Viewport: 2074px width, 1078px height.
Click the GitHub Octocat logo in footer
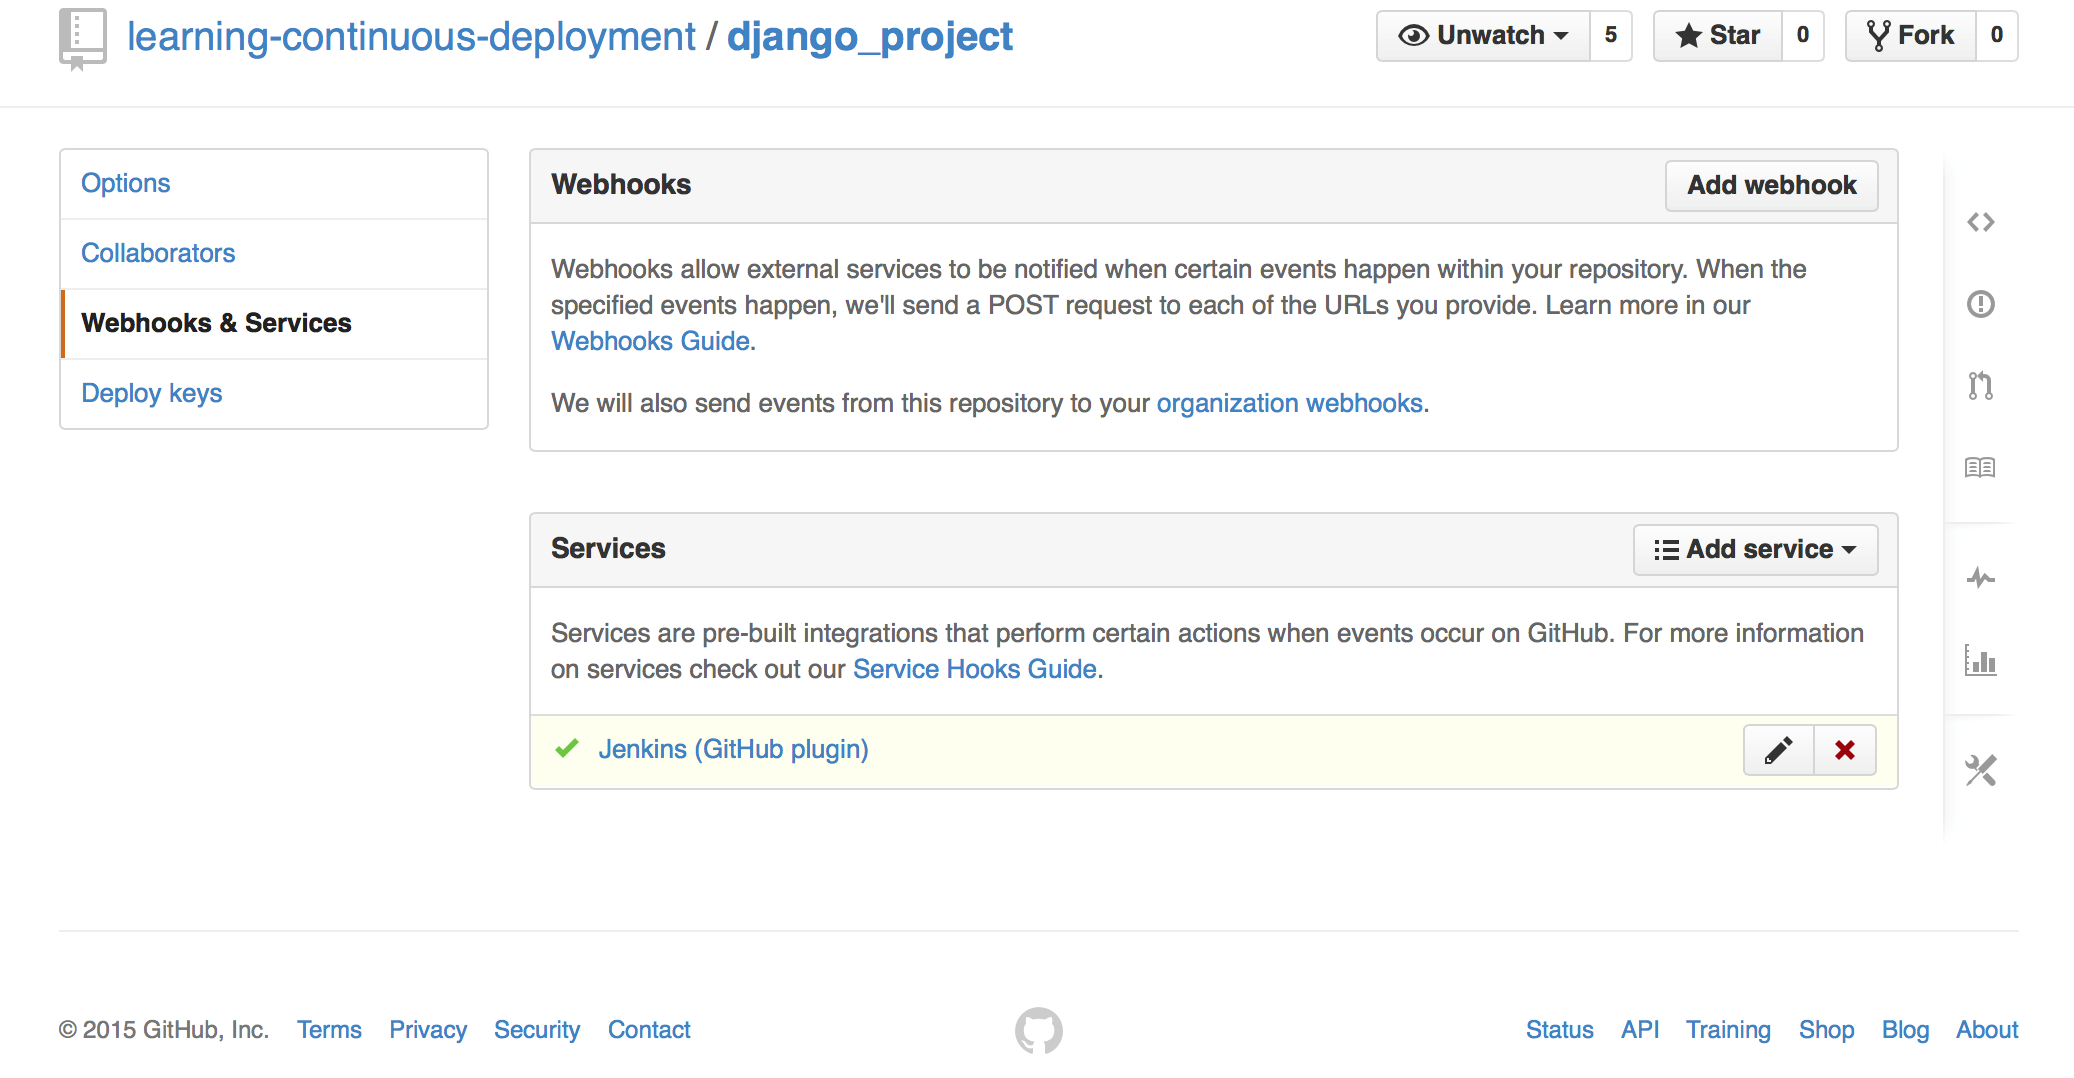[1038, 1030]
